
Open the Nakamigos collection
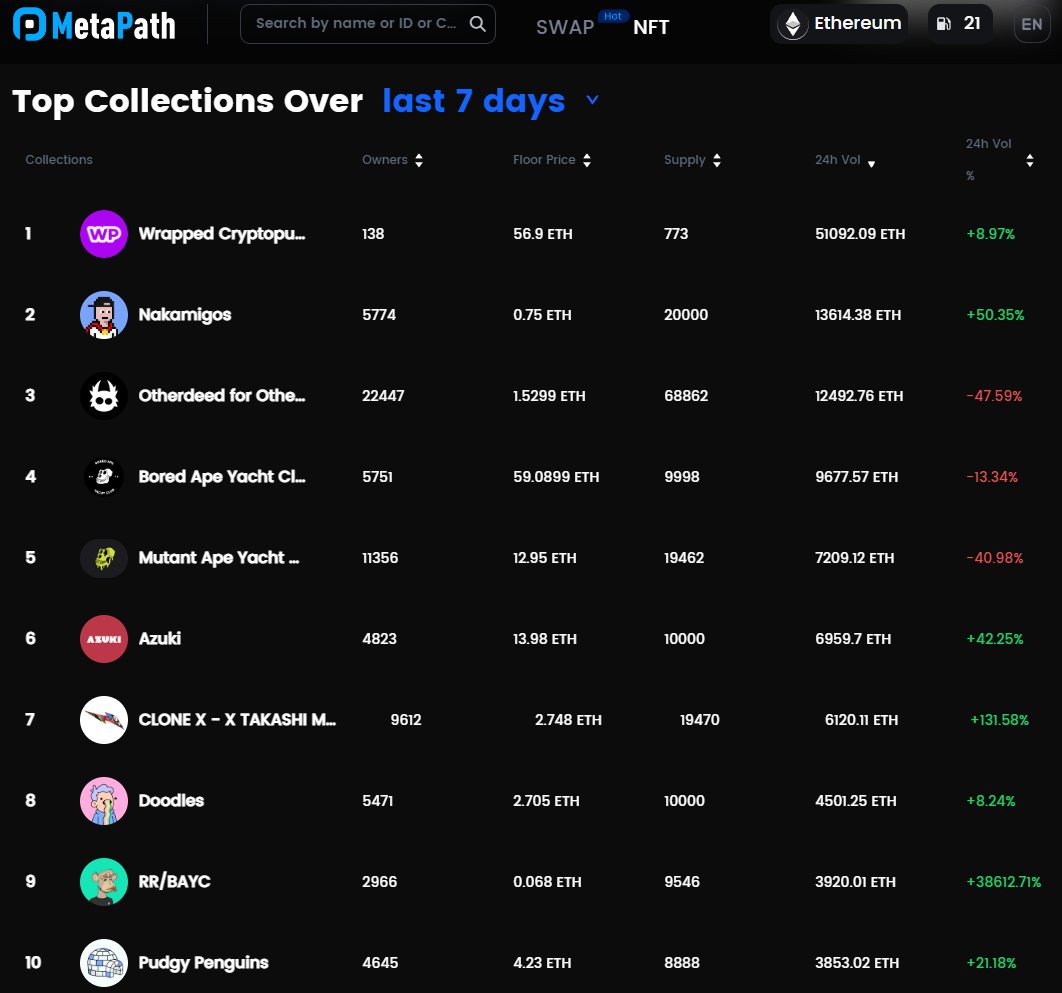coord(185,315)
